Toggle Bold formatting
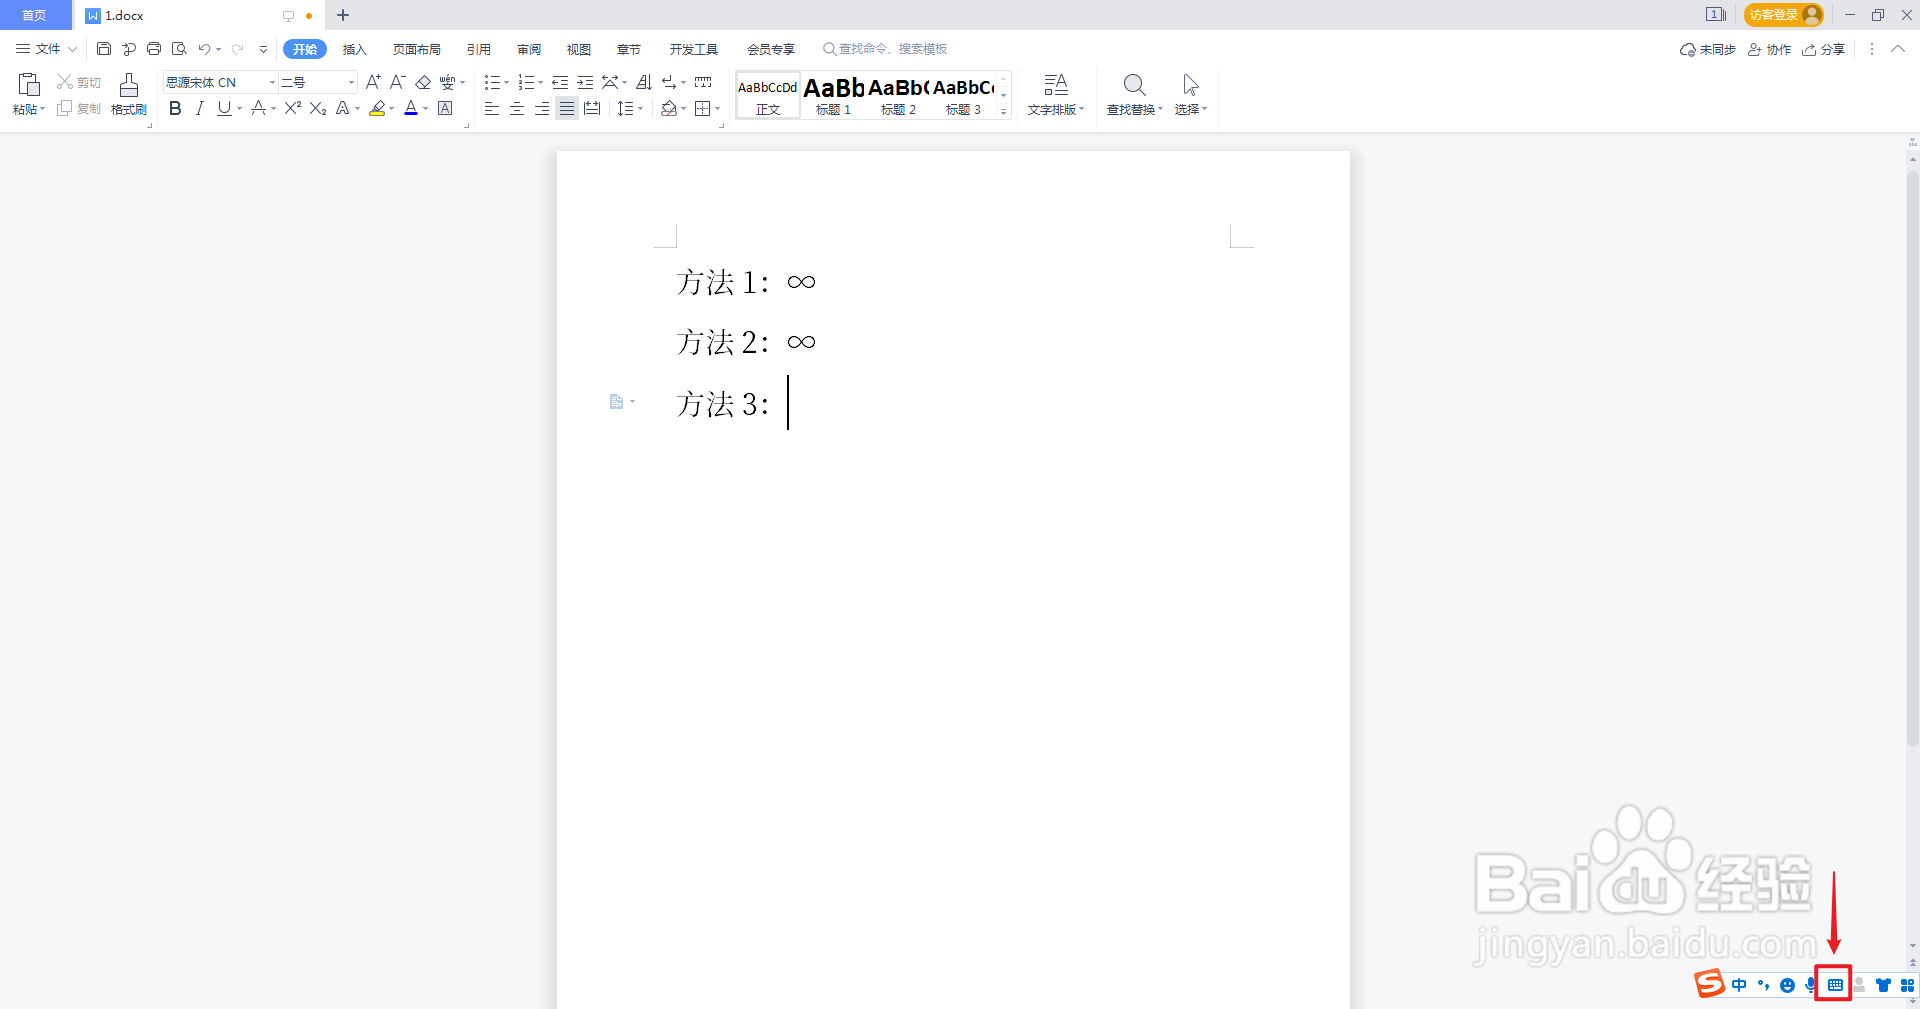This screenshot has width=1920, height=1009. point(175,108)
